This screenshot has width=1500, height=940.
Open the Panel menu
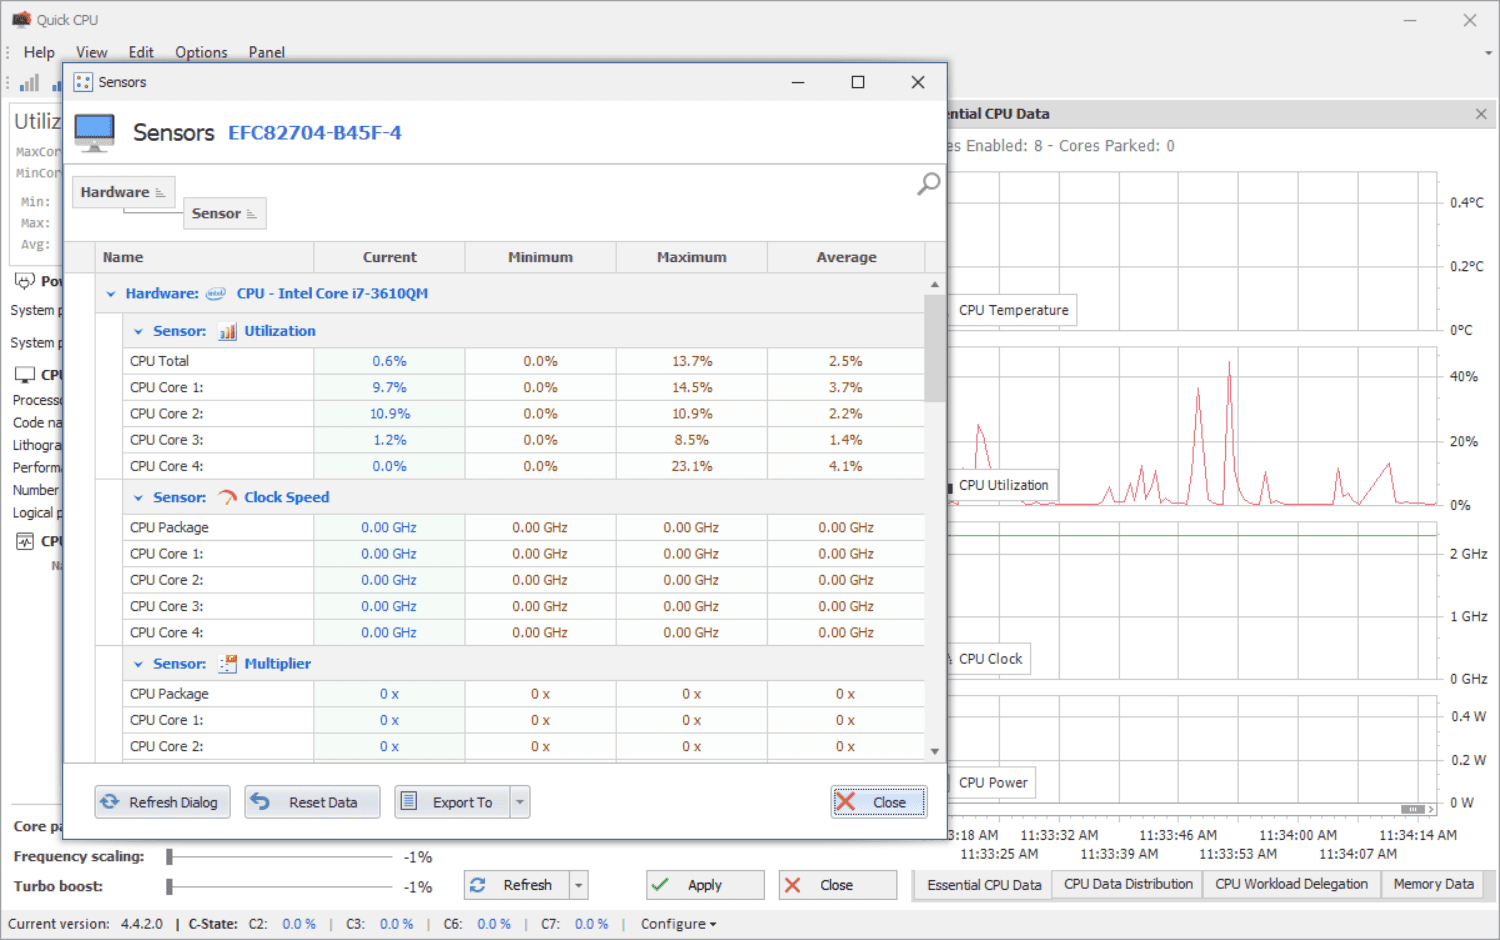[267, 52]
